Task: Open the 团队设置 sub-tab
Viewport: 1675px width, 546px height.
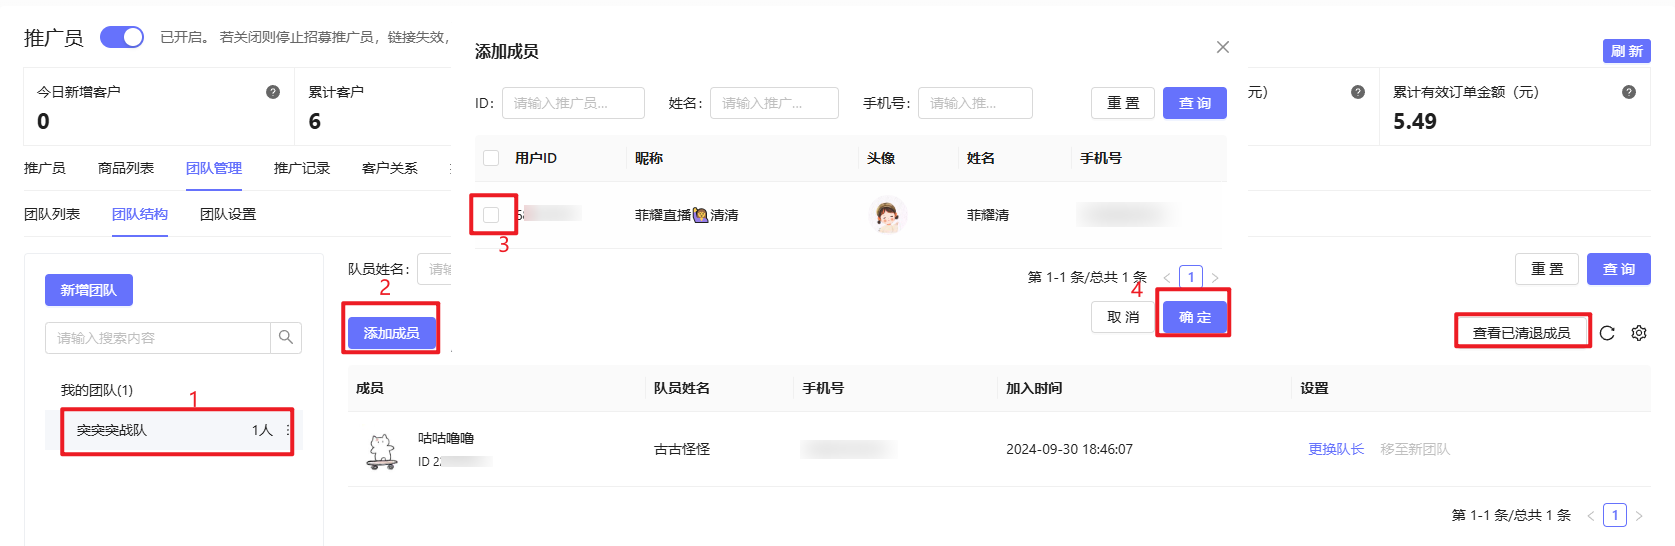Action: 228,214
